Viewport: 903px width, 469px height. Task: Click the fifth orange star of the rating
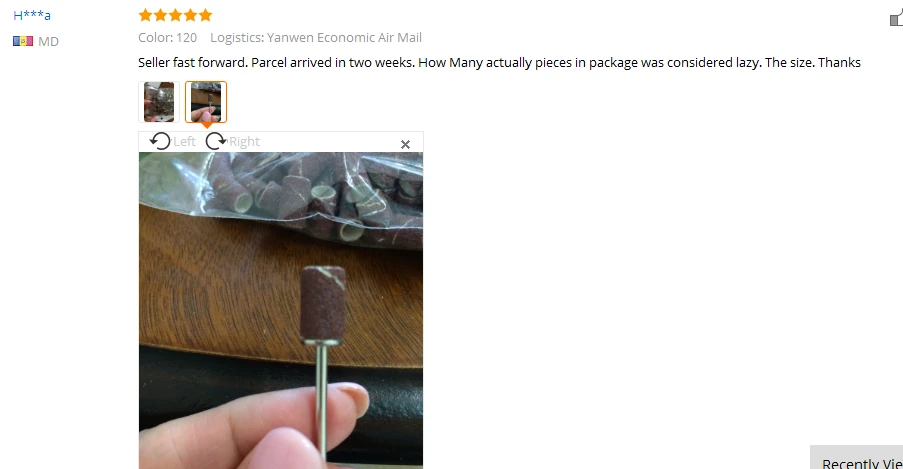[206, 15]
